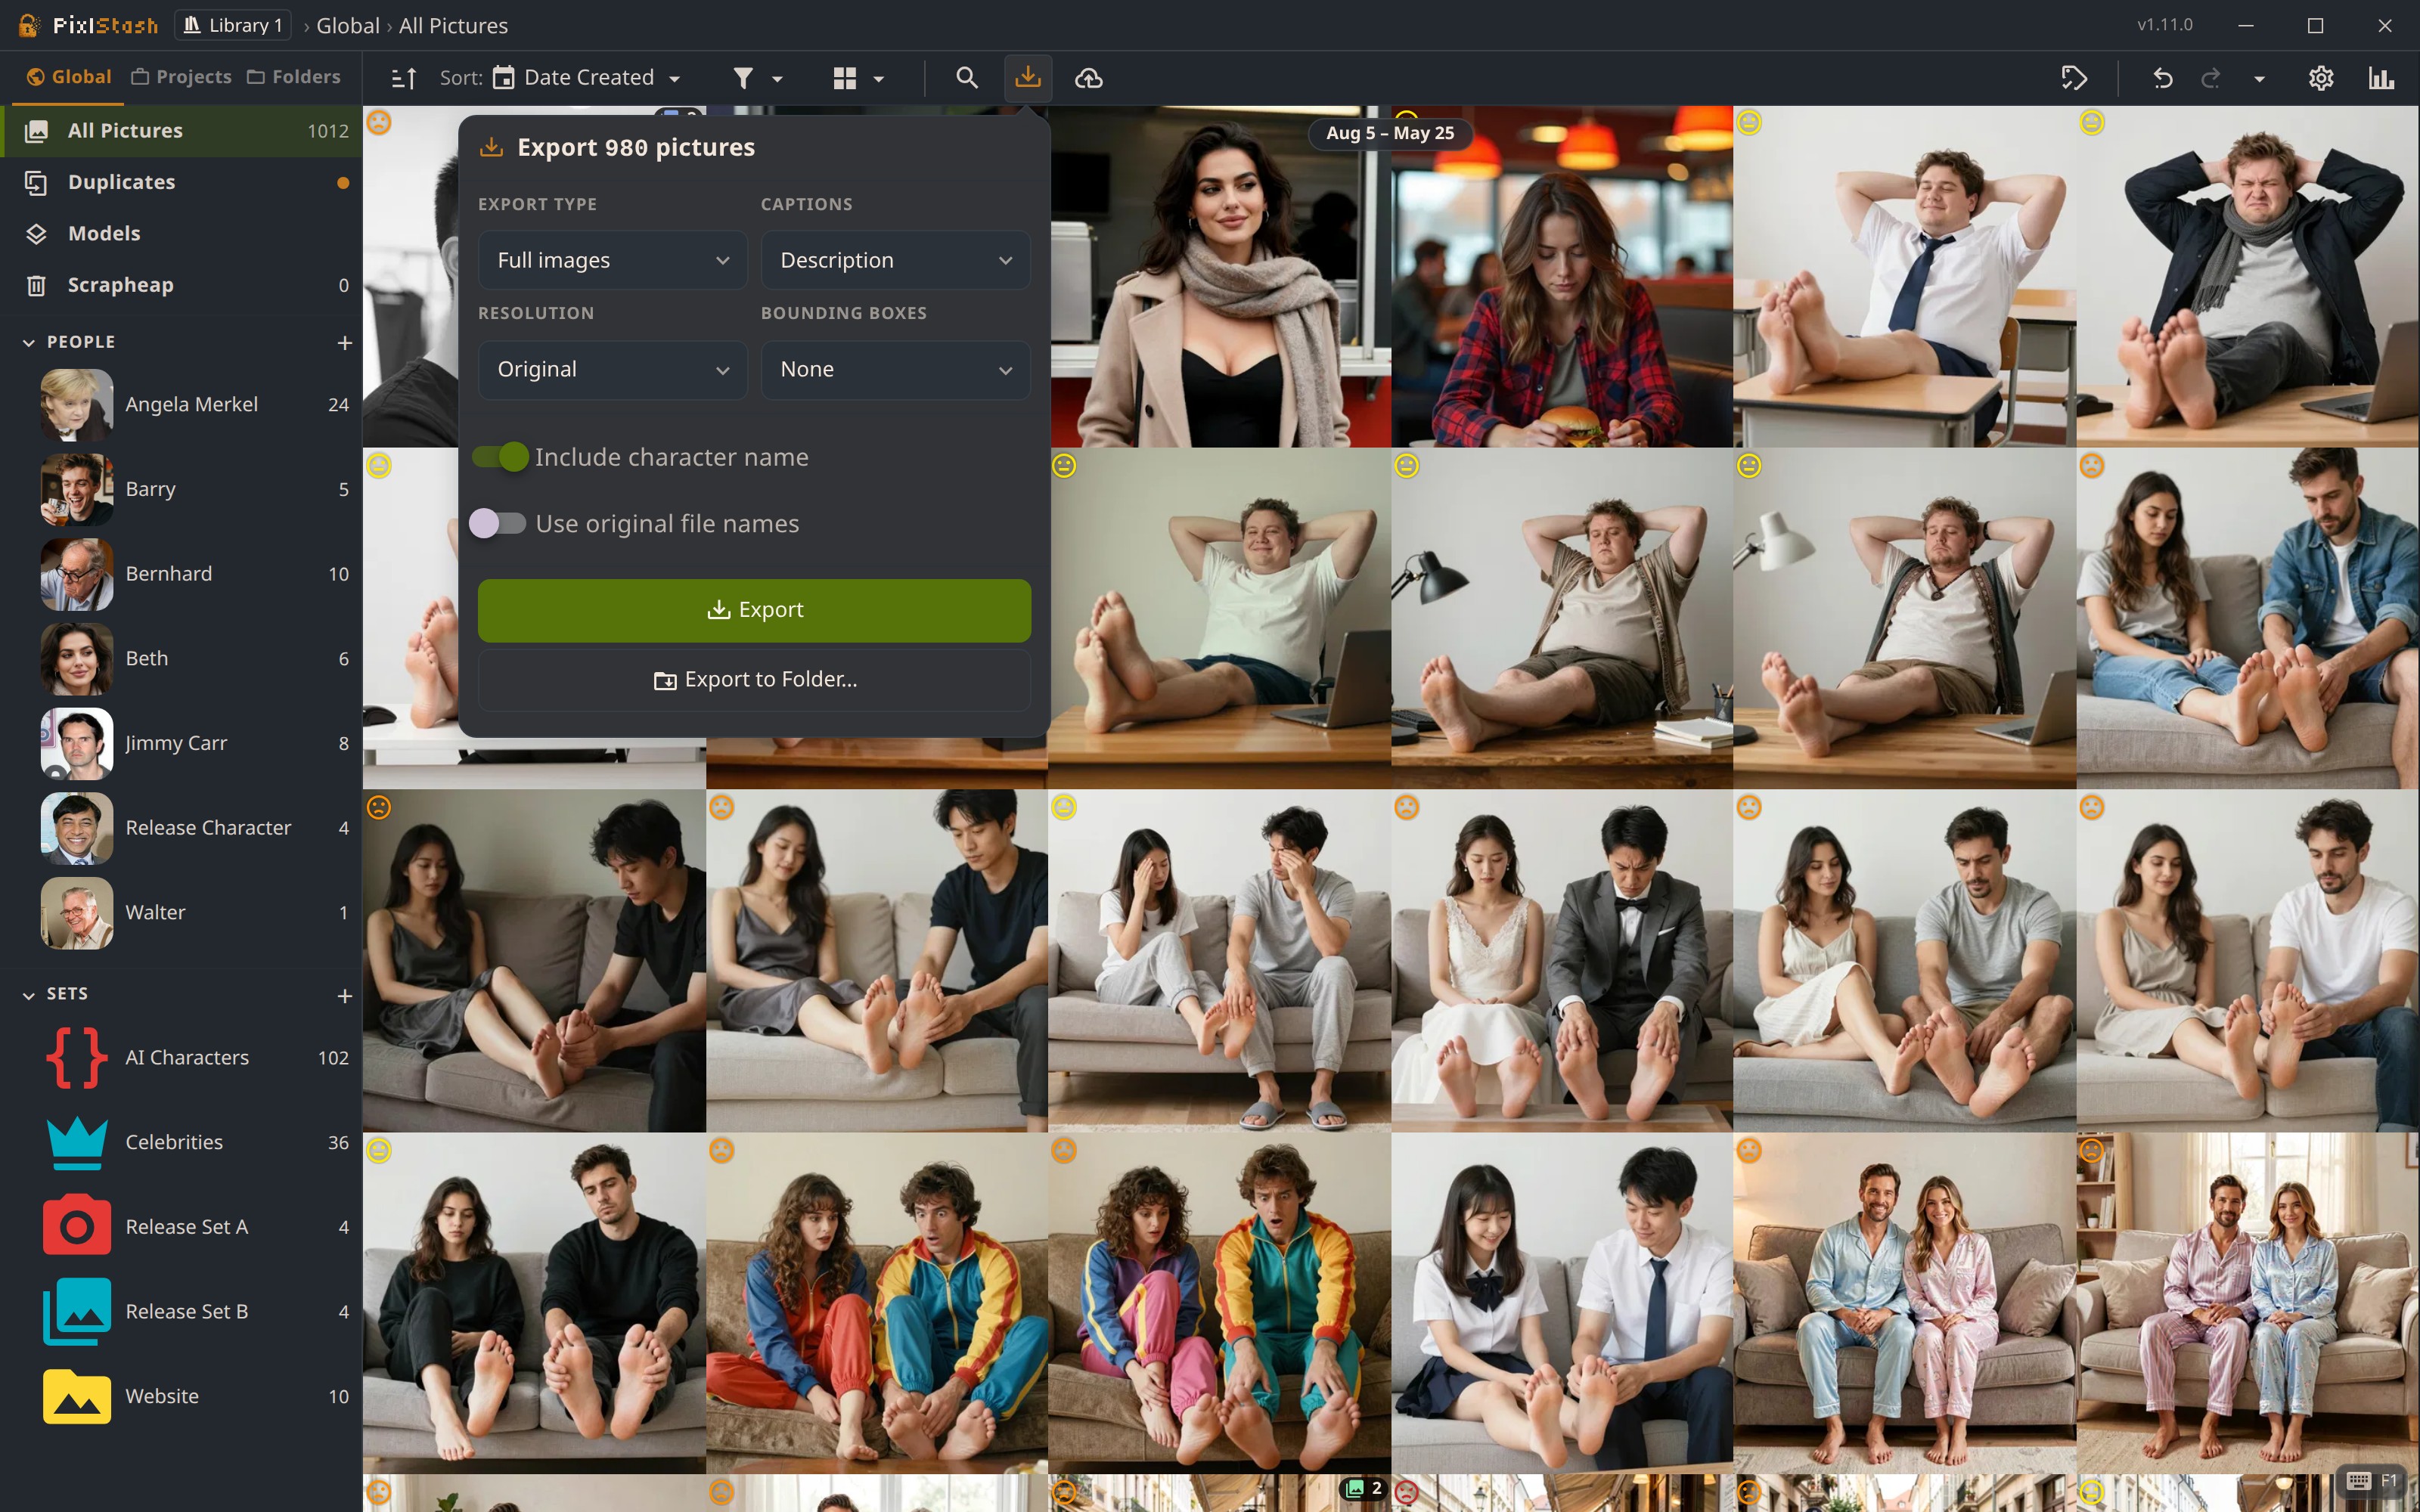Switch to Global tab

69,77
